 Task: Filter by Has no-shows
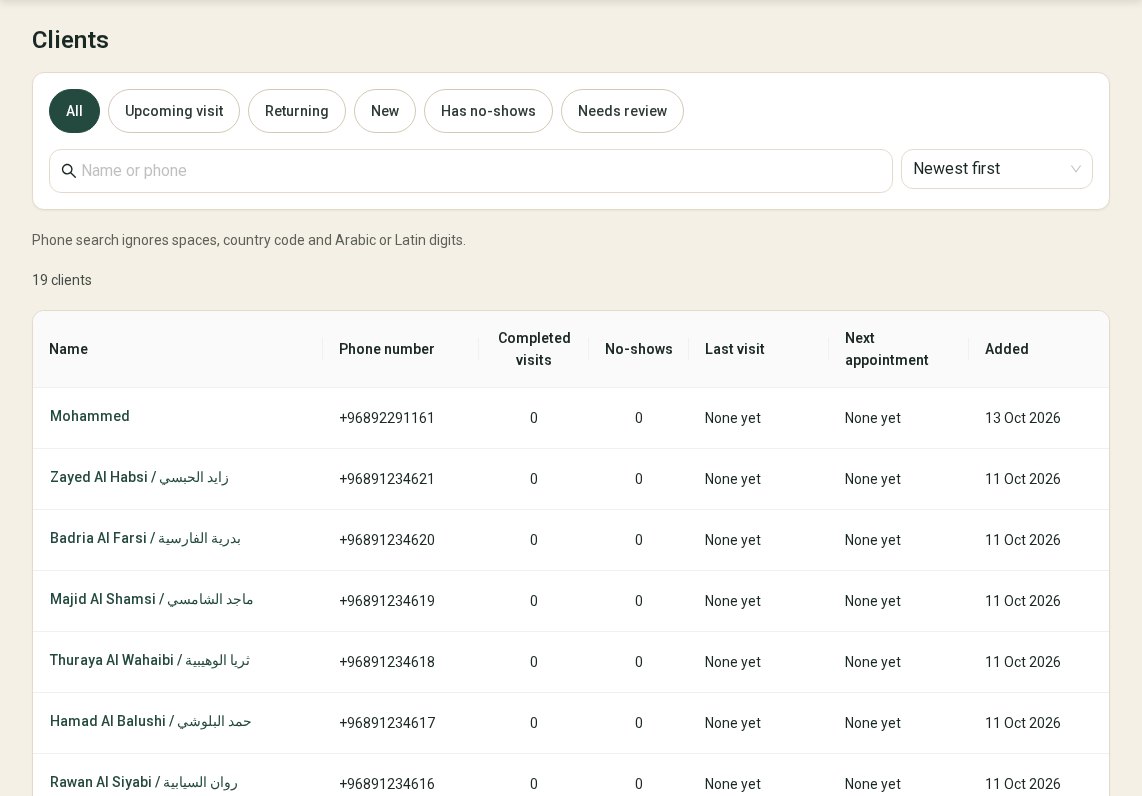488,111
